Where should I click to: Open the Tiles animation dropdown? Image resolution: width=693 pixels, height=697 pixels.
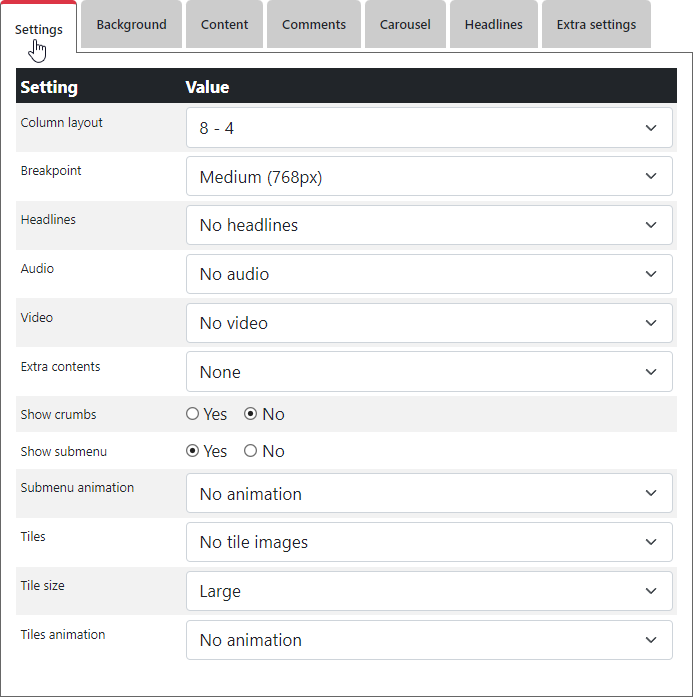[429, 640]
